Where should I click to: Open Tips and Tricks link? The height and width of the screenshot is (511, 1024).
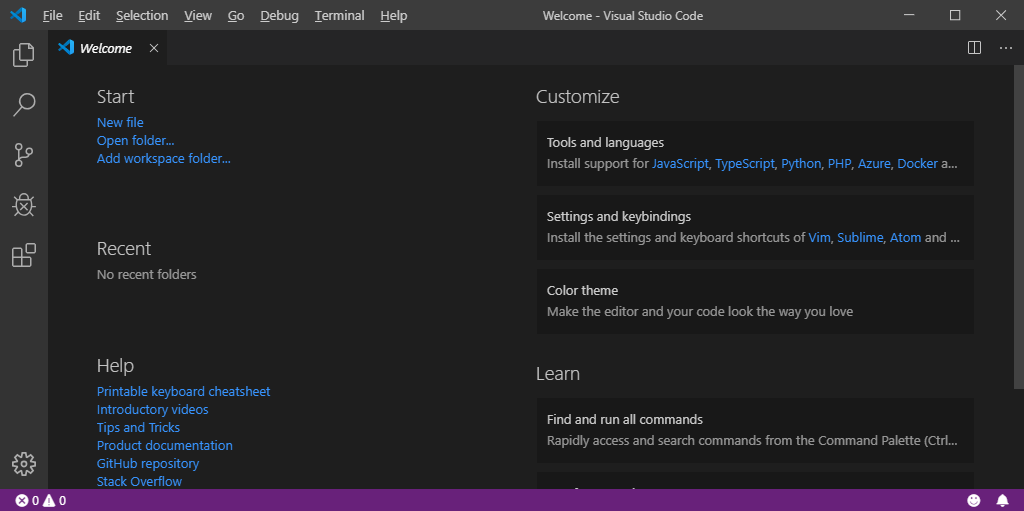tap(138, 427)
